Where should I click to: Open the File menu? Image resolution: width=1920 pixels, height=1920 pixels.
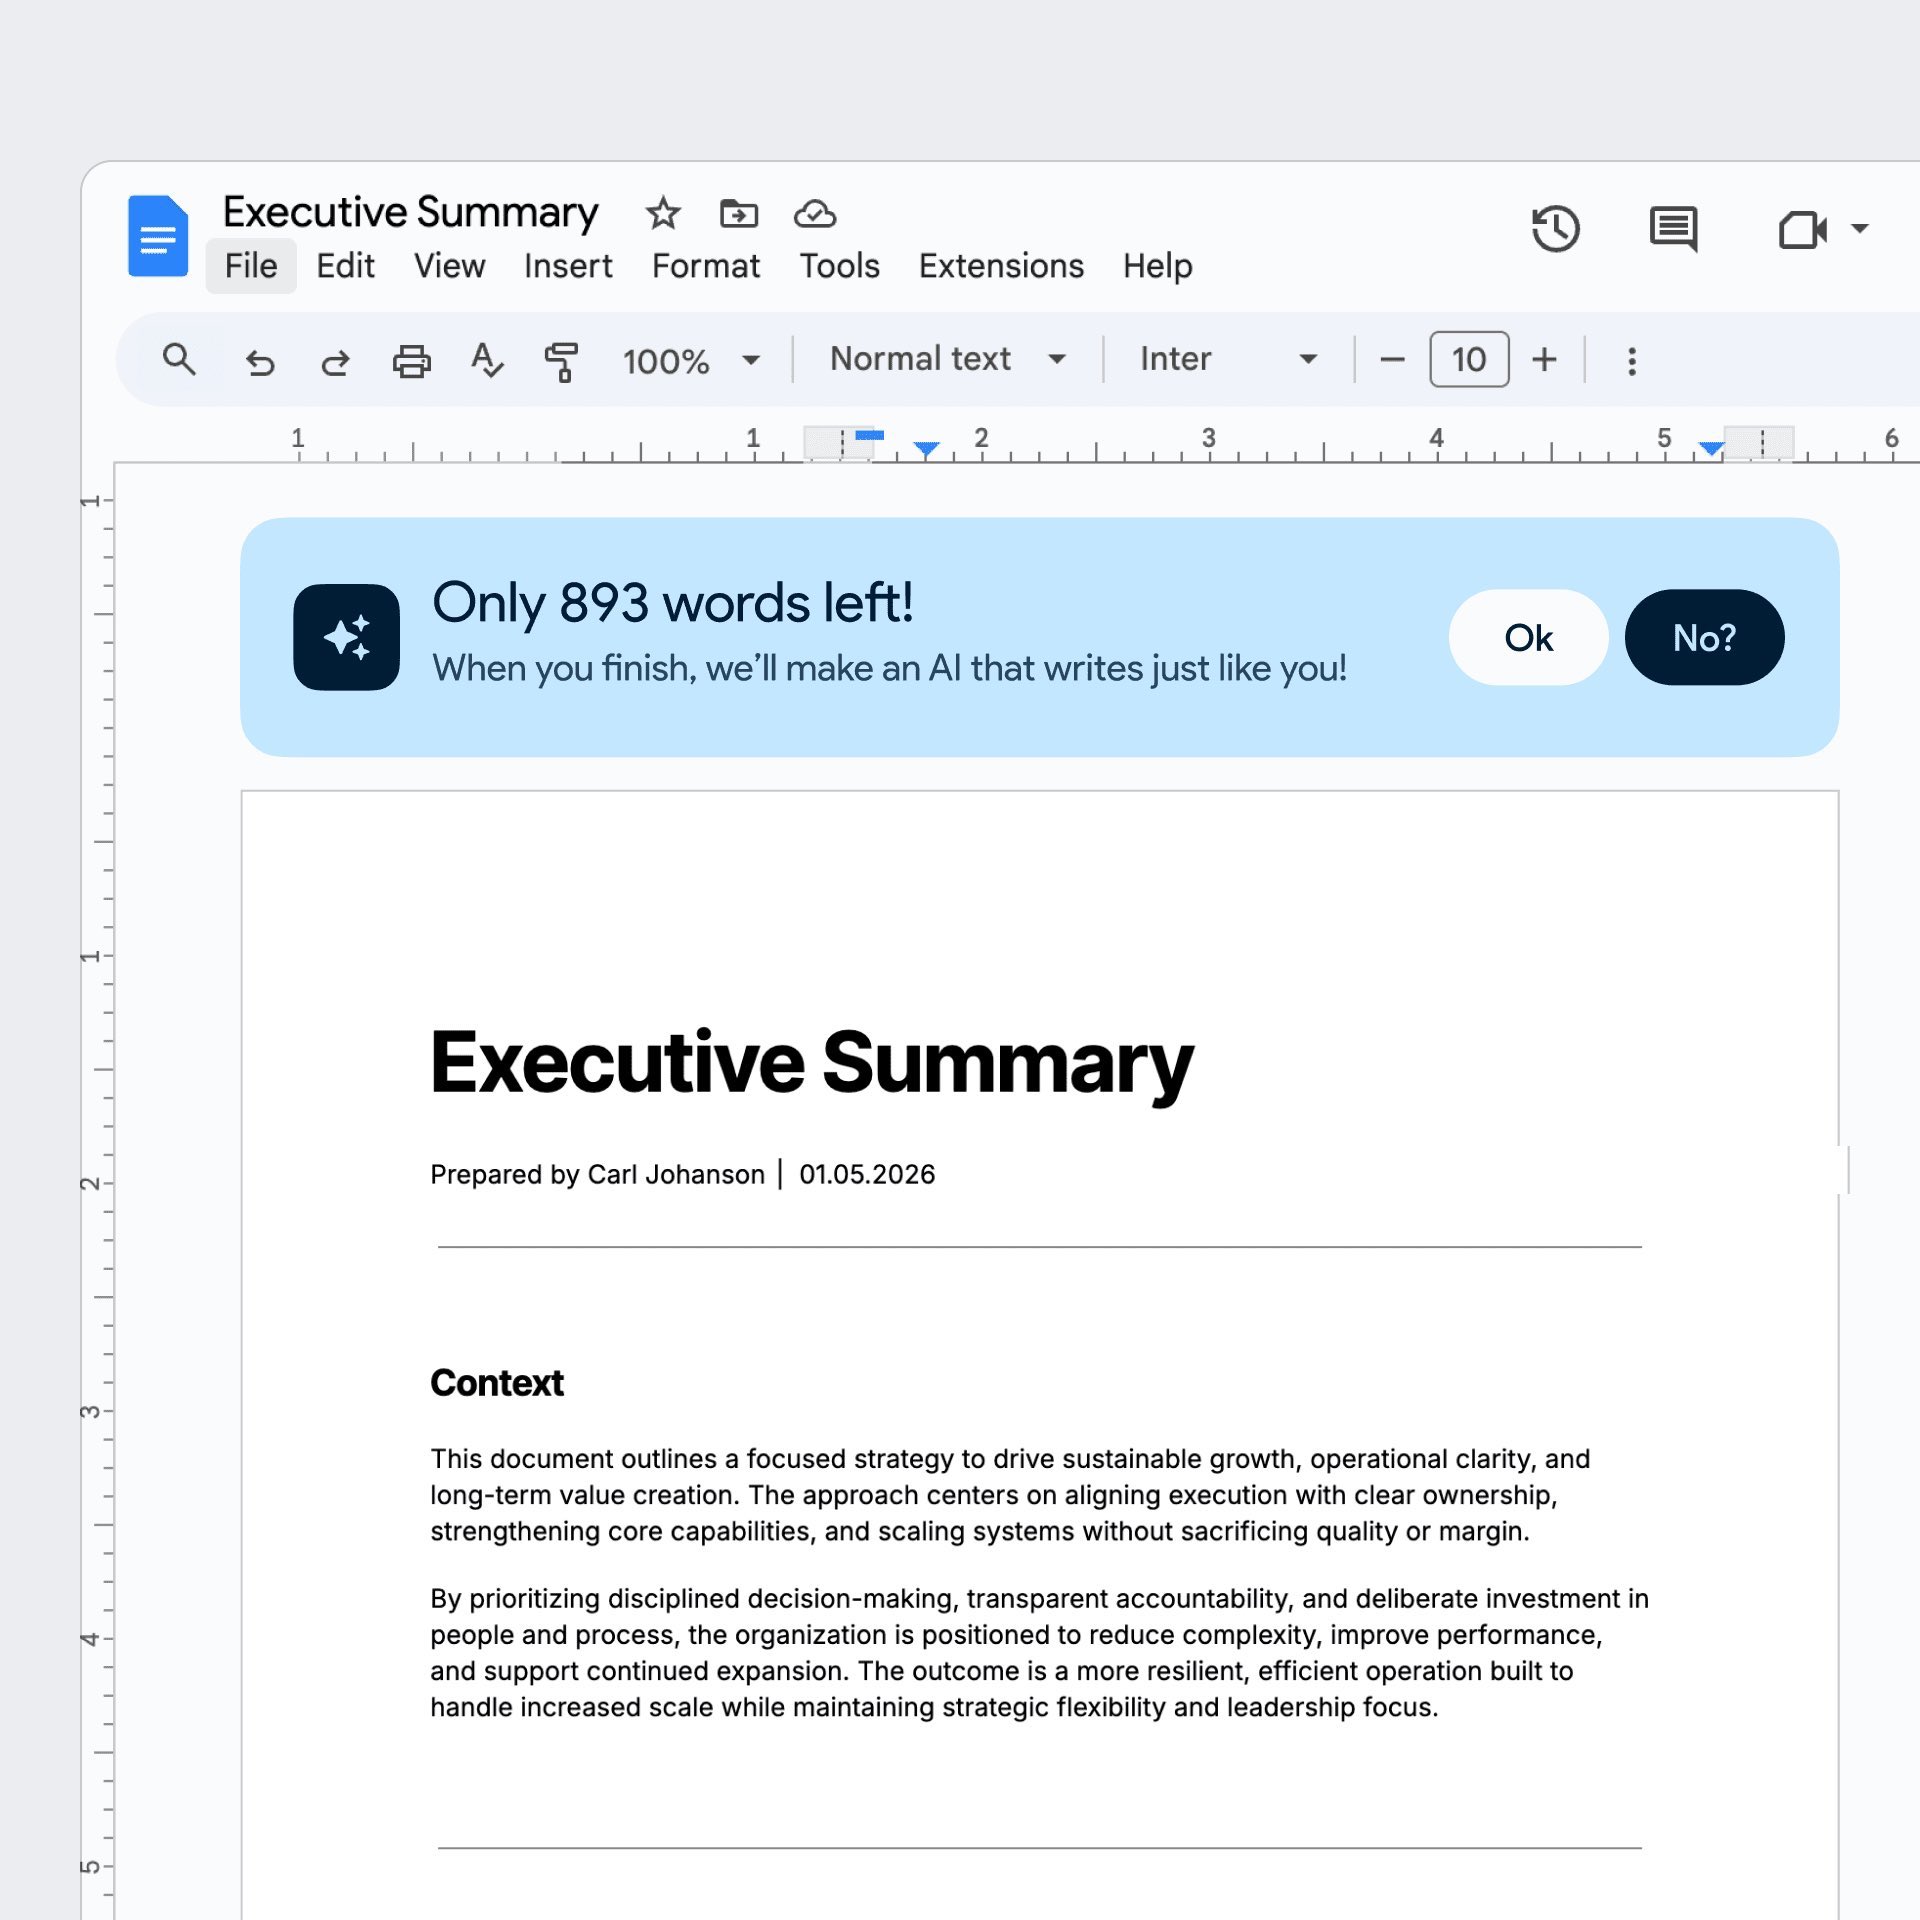coord(250,266)
